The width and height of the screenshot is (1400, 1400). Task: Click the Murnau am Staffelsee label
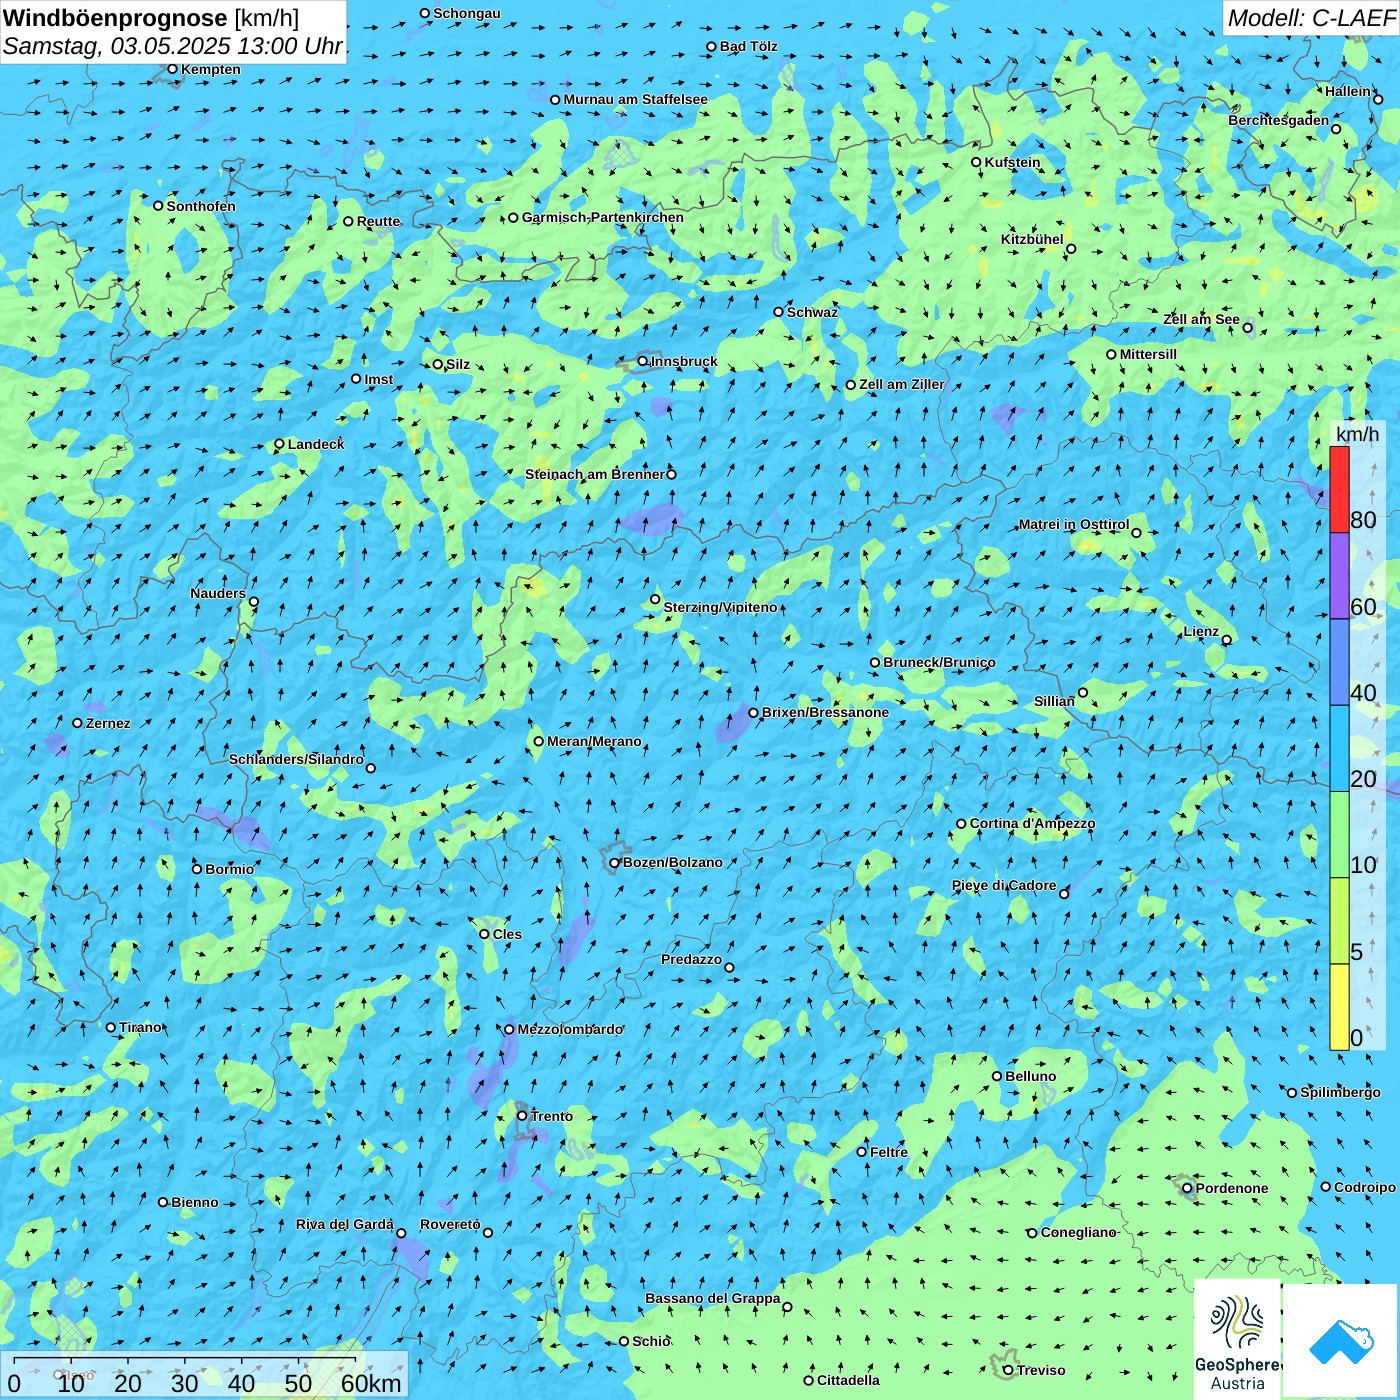[635, 99]
